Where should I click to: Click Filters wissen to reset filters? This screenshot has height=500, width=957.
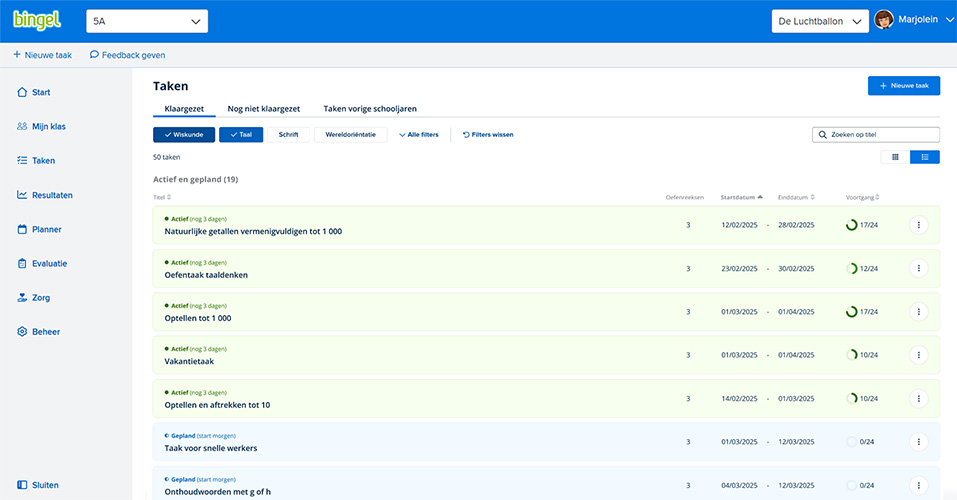(488, 134)
